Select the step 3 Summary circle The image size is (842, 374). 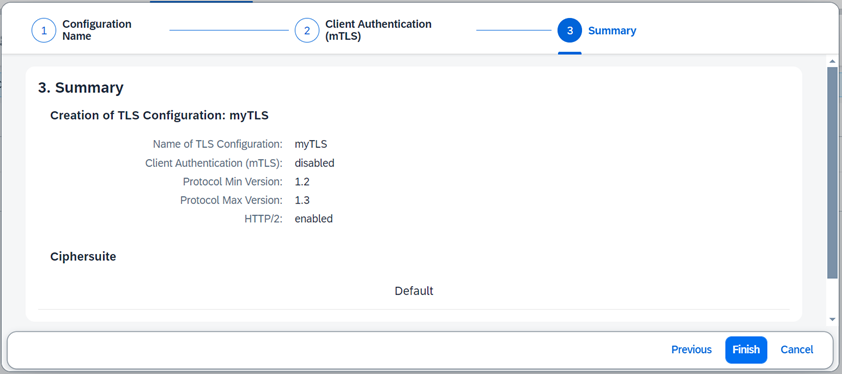pyautogui.click(x=570, y=30)
